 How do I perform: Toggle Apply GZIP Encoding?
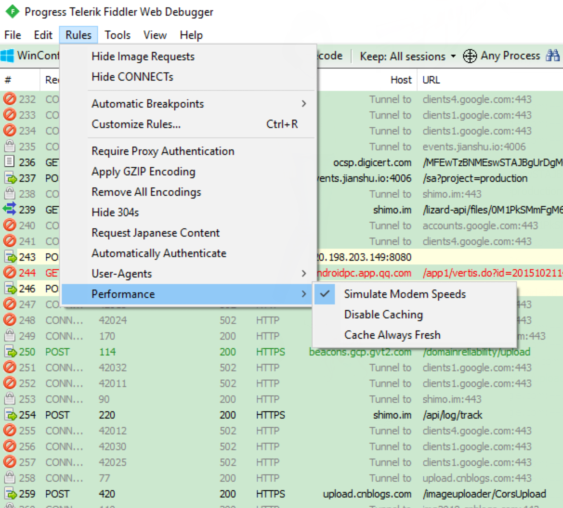click(187, 172)
